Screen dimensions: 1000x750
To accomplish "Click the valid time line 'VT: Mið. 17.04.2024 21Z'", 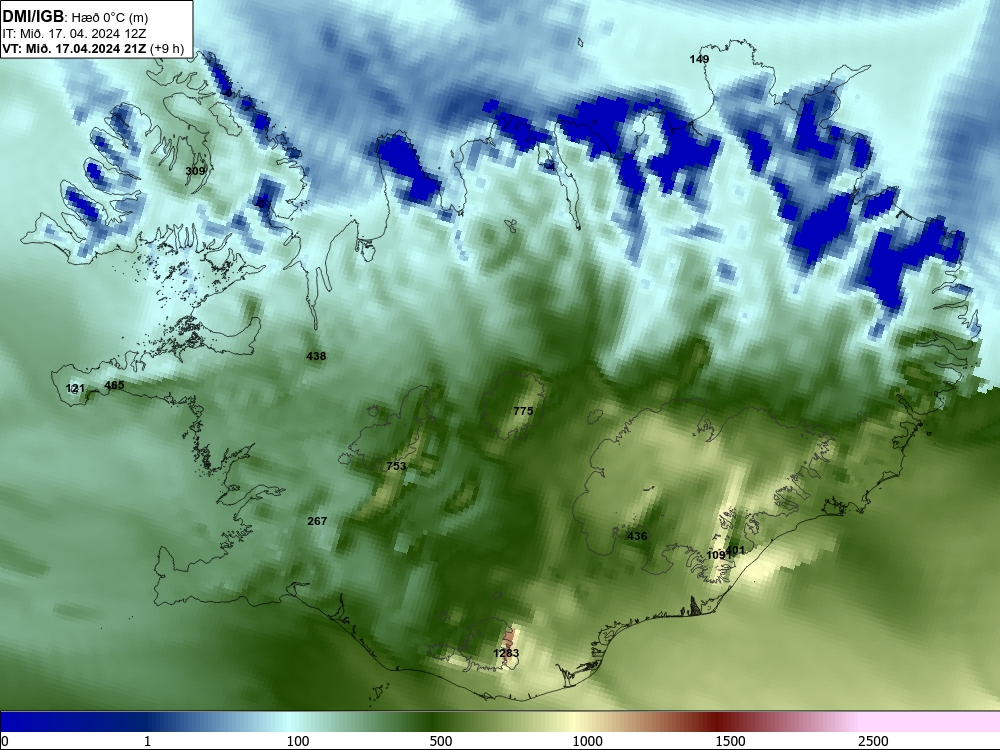I will tap(74, 48).
